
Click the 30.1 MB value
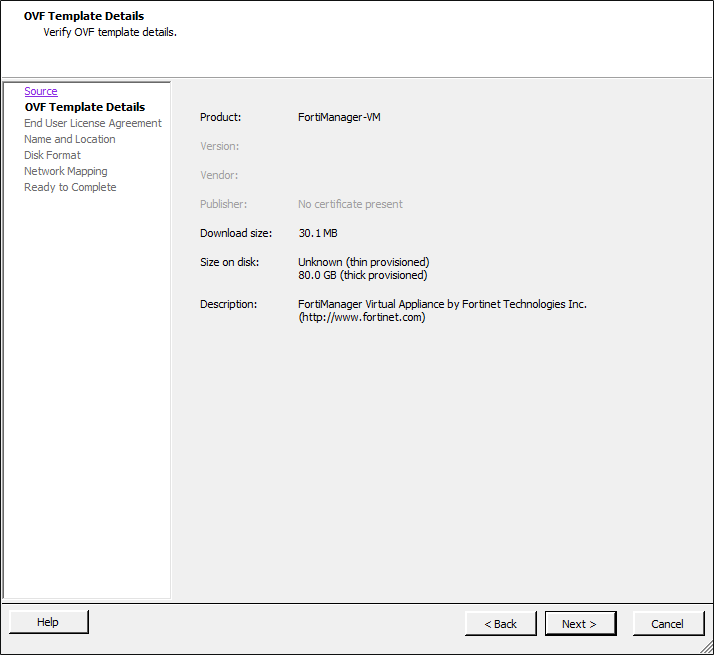[318, 233]
